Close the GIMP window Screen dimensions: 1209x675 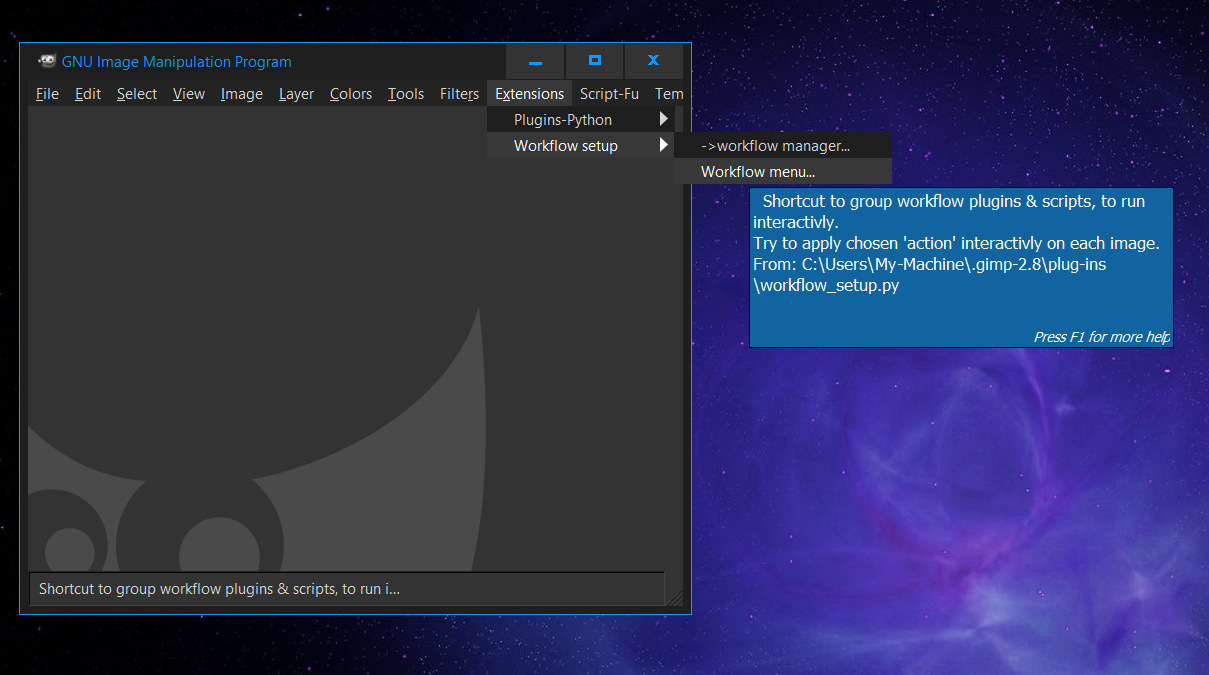pos(653,61)
